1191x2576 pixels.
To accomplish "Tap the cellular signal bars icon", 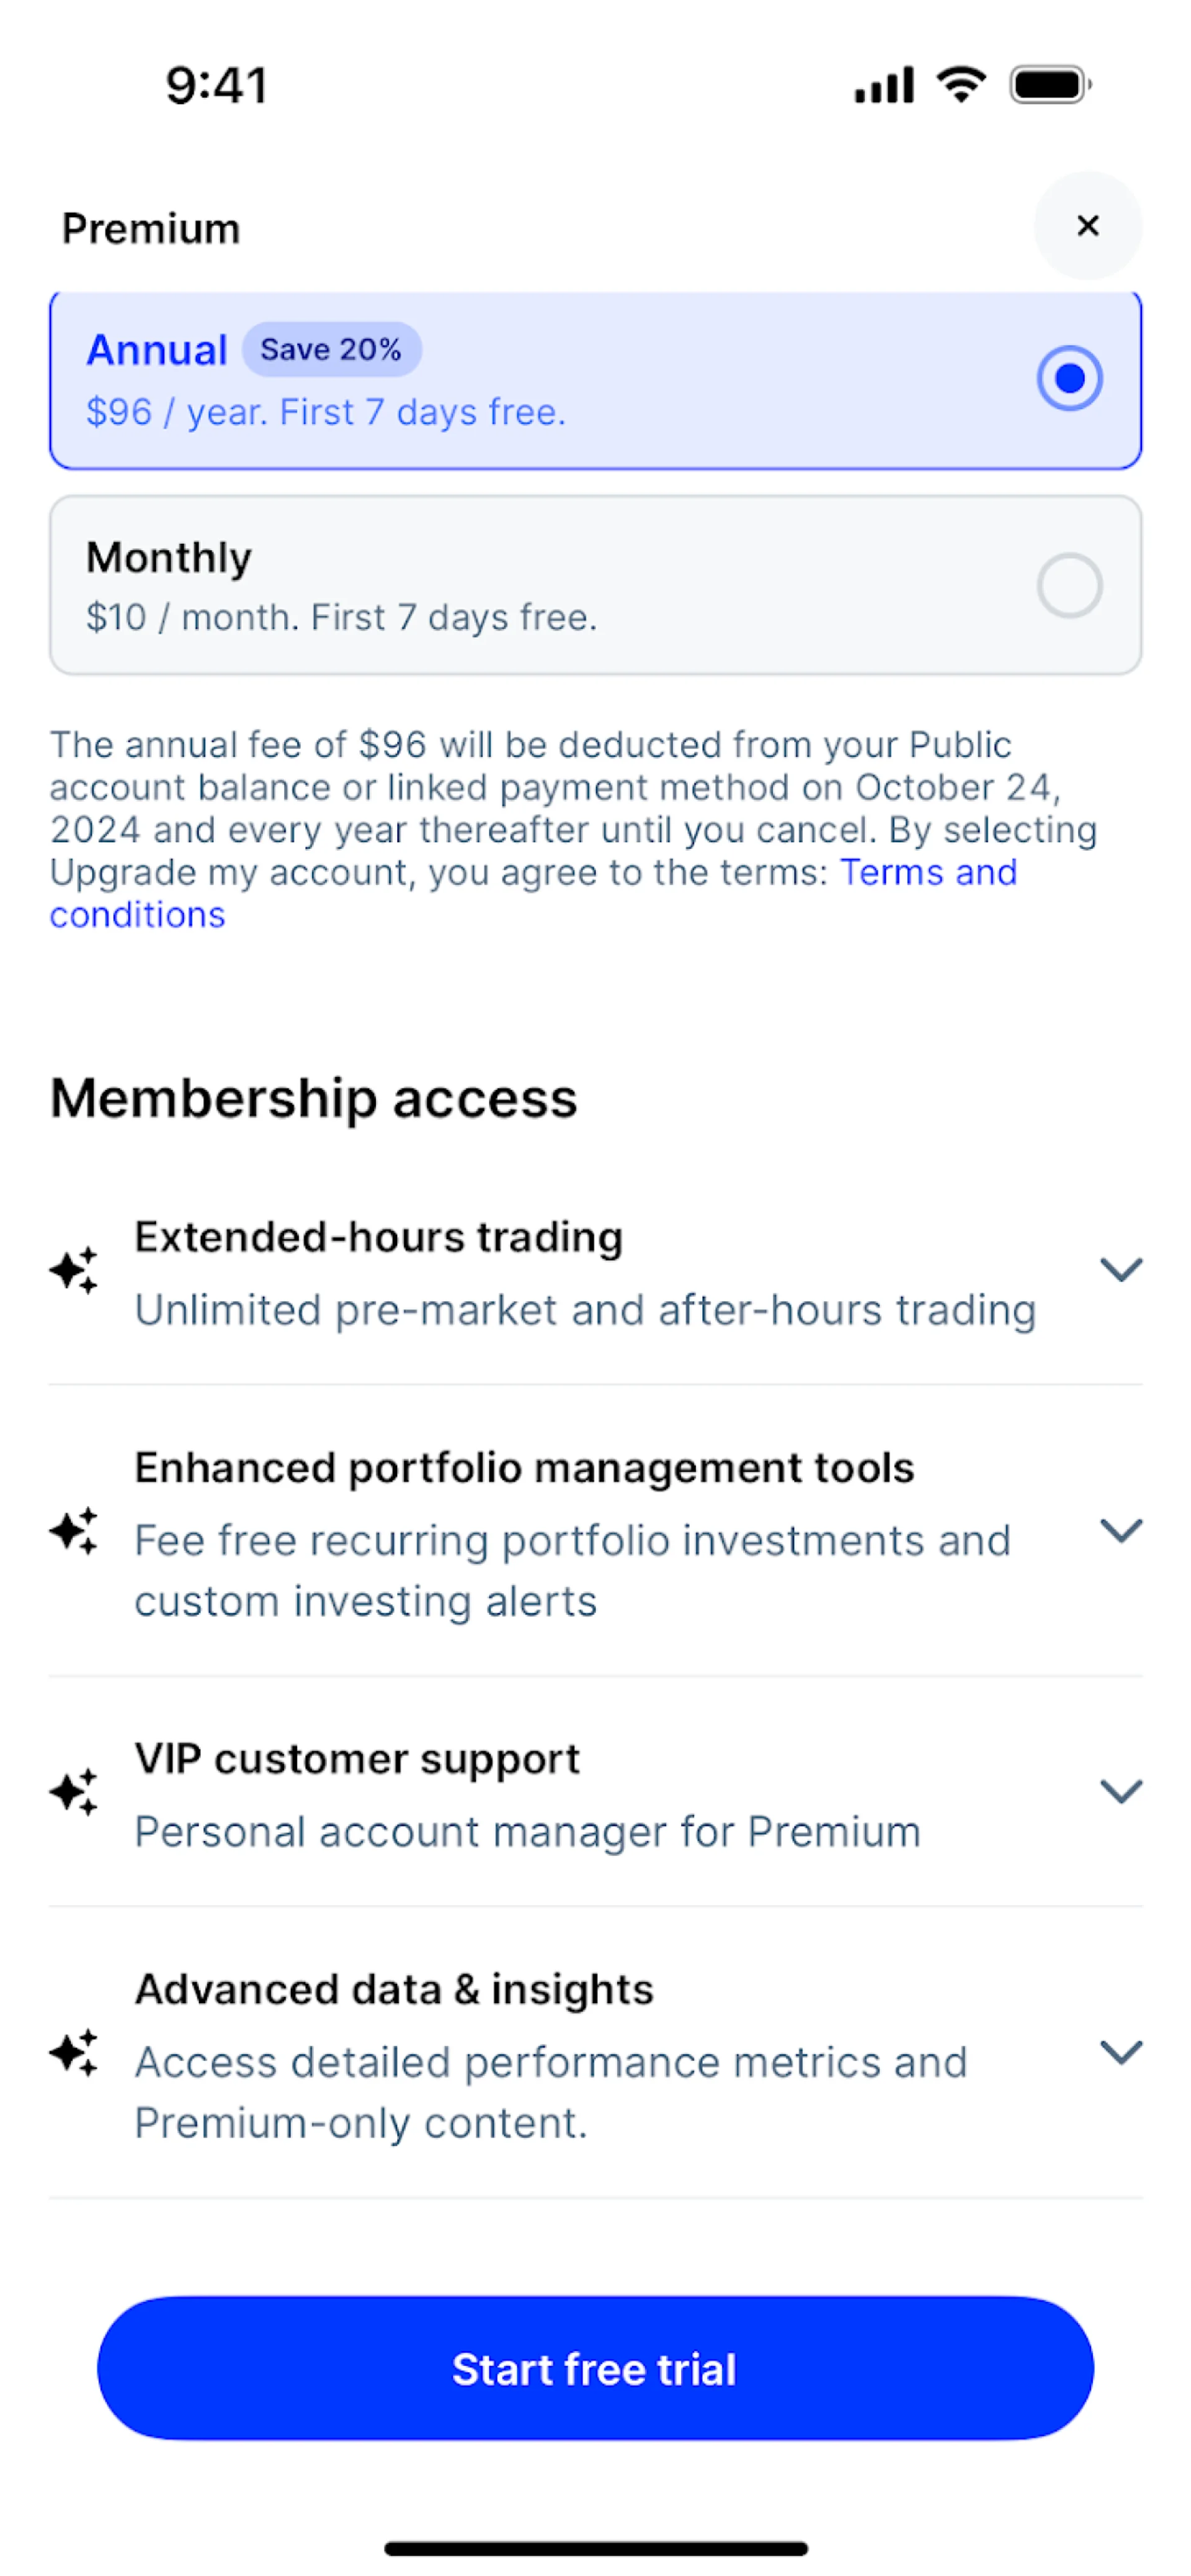I will 884,85.
